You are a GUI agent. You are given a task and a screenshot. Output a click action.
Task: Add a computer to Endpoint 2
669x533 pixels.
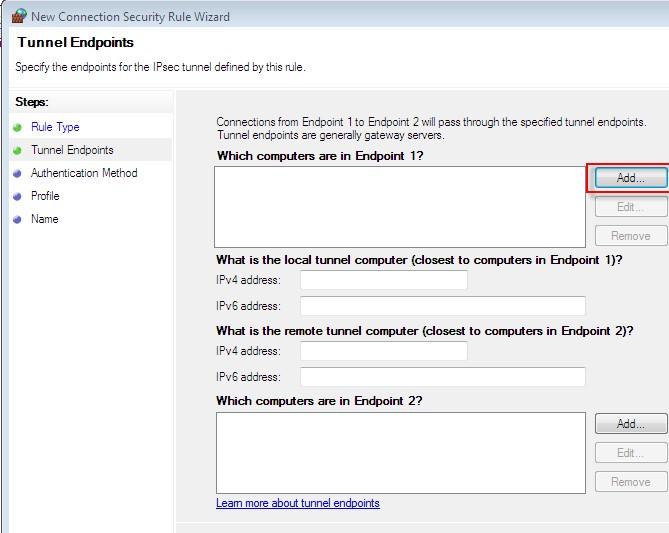[x=630, y=424]
